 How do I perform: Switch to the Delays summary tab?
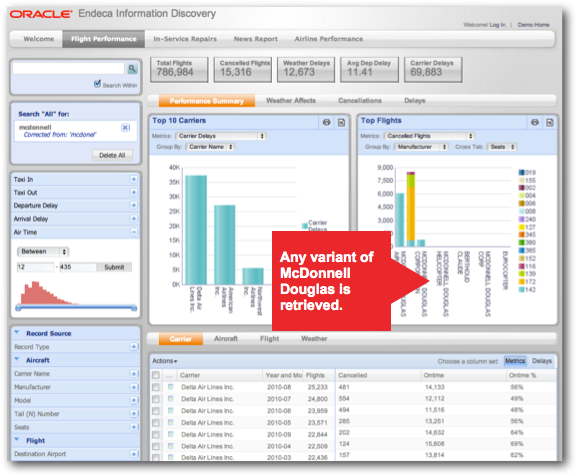coord(415,100)
